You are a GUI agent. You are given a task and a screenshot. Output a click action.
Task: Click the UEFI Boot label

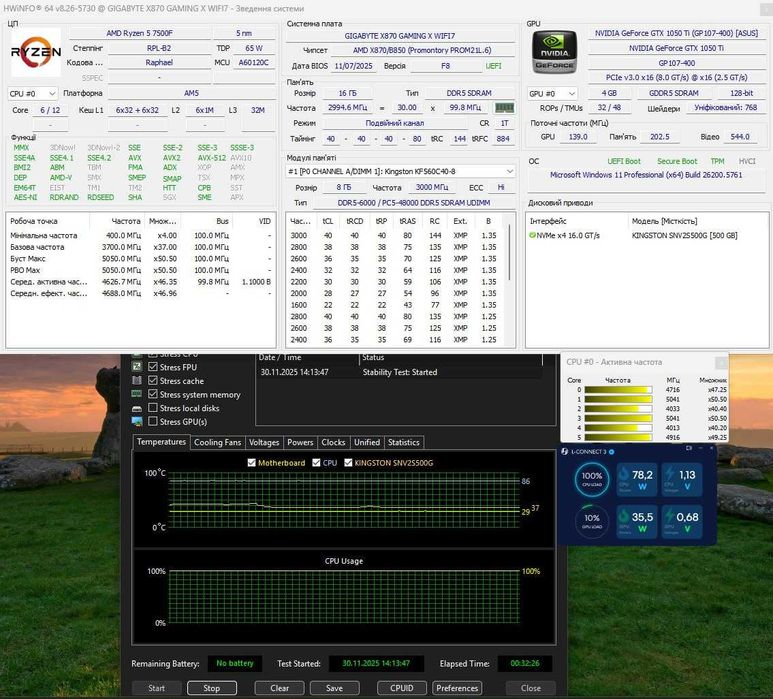[x=624, y=161]
